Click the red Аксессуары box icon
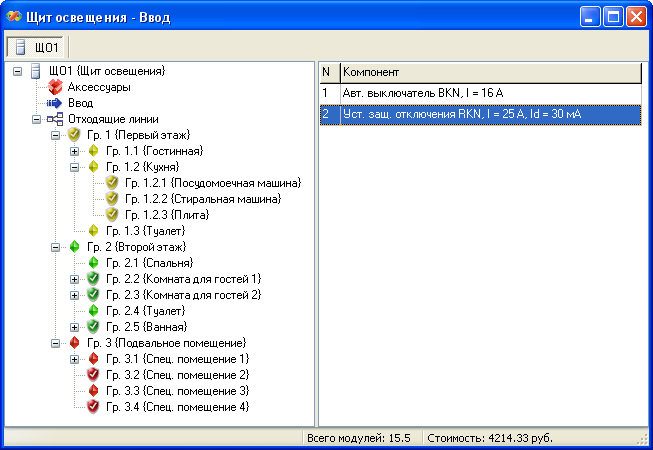Image resolution: width=653 pixels, height=450 pixels. pos(55,87)
